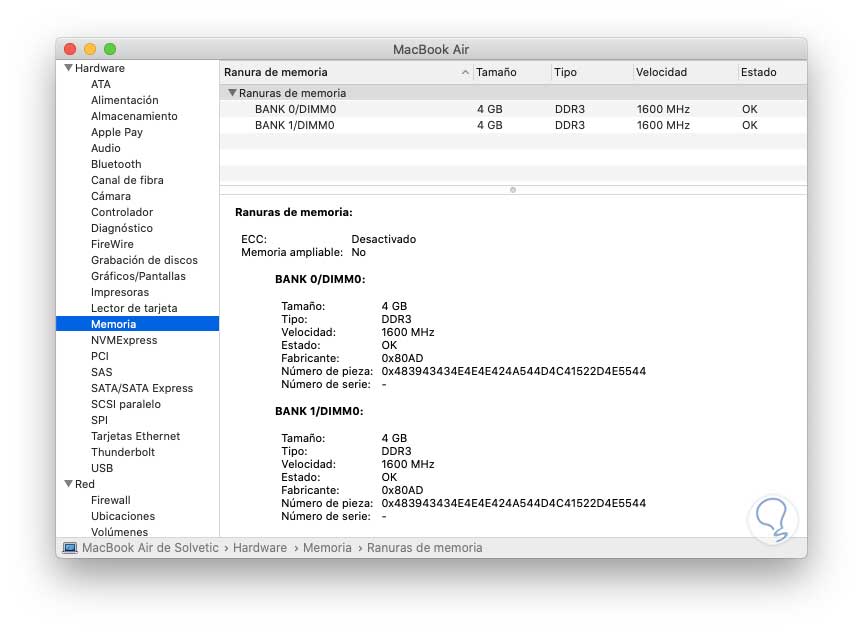Select SCSI paralelo
Screen dimensions: 863x632
pyautogui.click(x=126, y=404)
